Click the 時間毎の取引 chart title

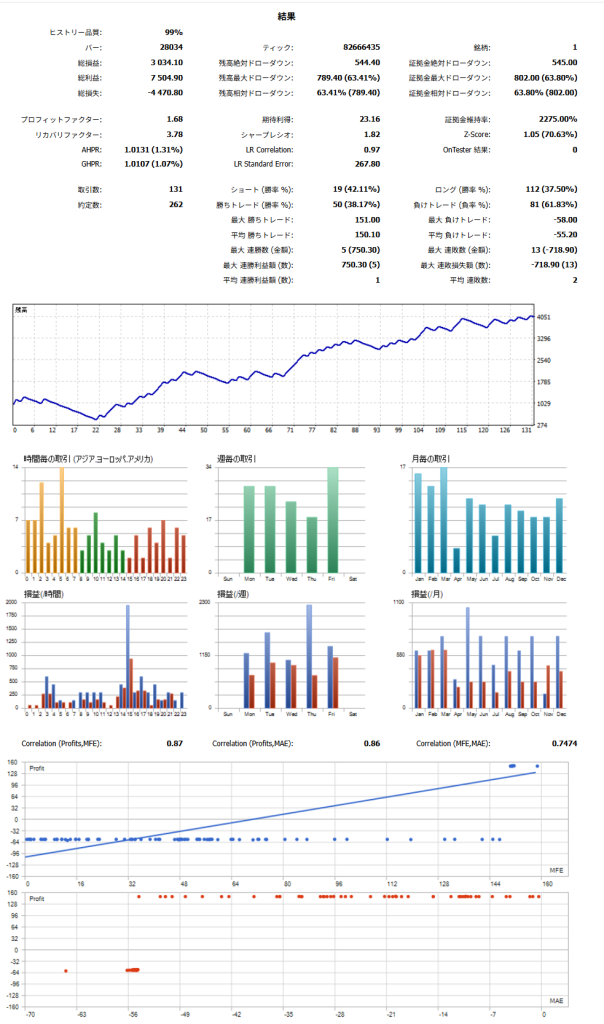(89, 459)
